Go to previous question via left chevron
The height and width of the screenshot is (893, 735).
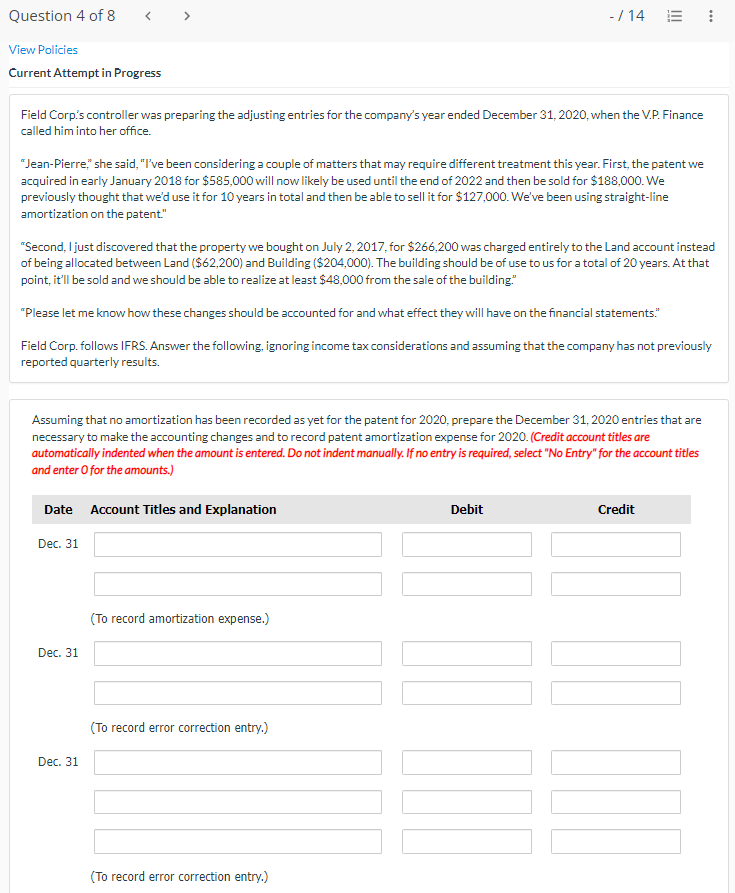(148, 15)
